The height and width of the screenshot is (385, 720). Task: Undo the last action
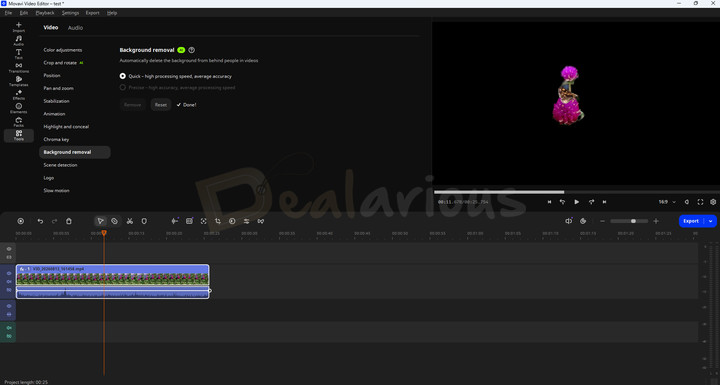(40, 221)
